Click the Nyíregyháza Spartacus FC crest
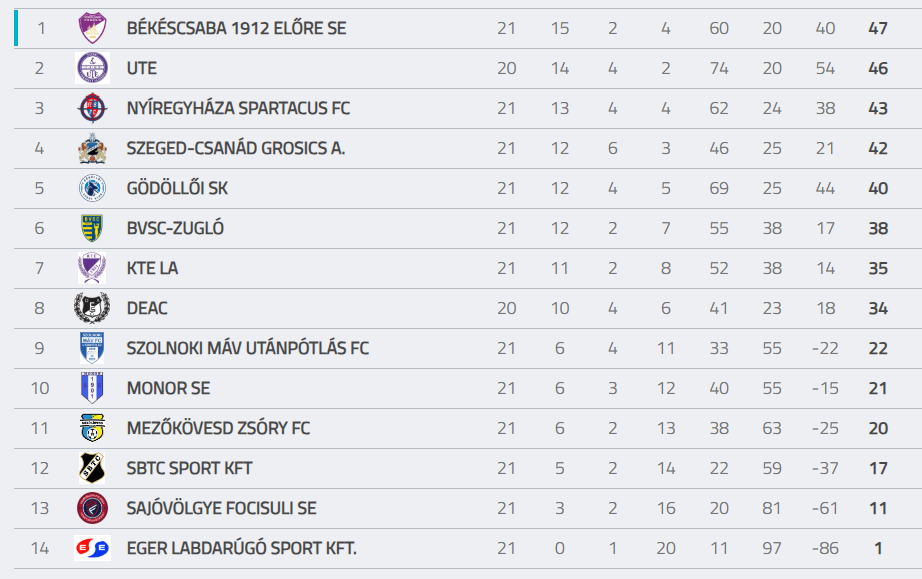The width and height of the screenshot is (922, 579). tap(92, 108)
